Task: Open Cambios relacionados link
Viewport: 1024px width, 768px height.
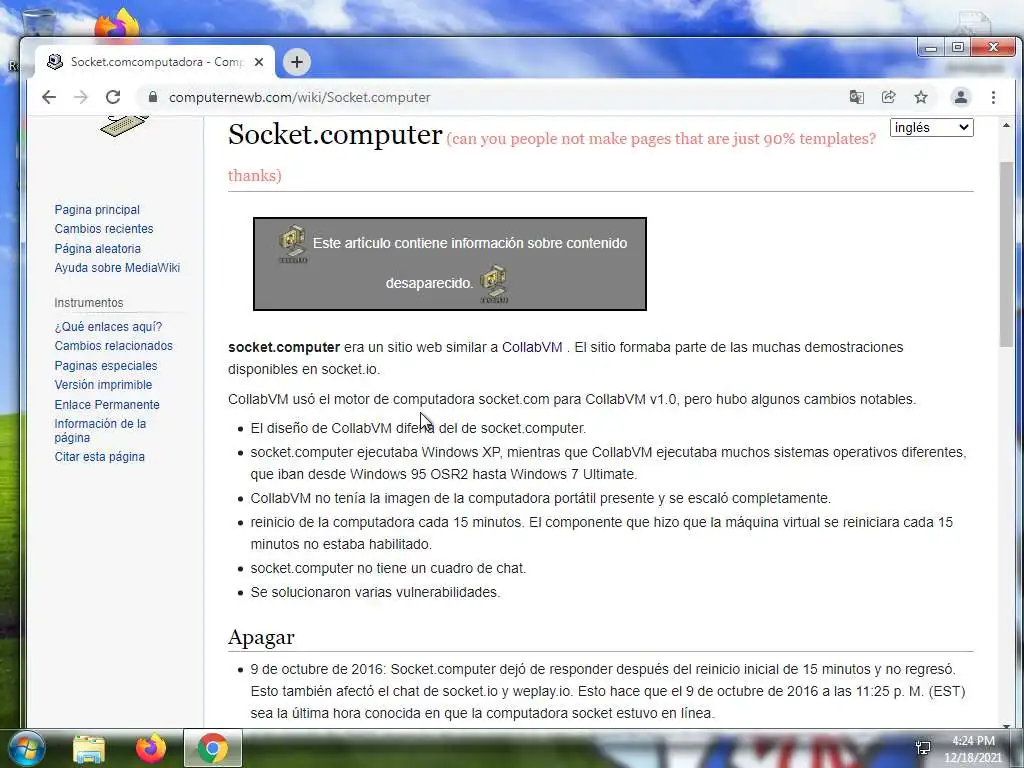Action: pos(114,345)
